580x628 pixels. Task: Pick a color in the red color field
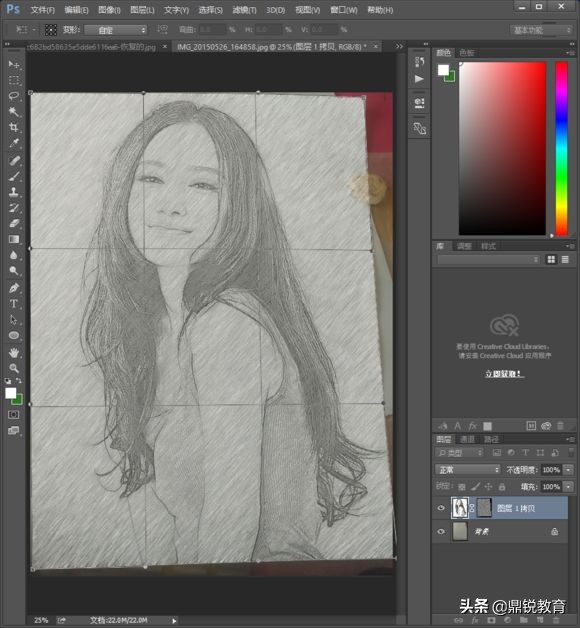tap(502, 148)
